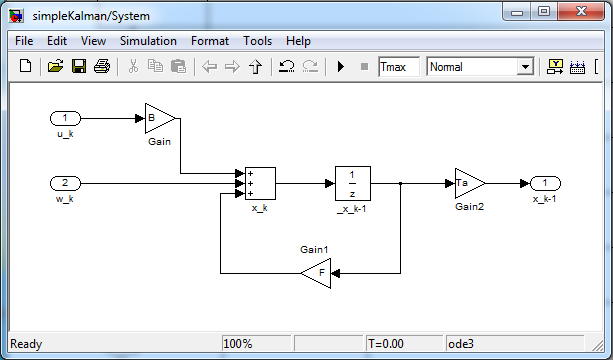Save the model with the floppy disk icon
The image size is (613, 360).
[79, 66]
